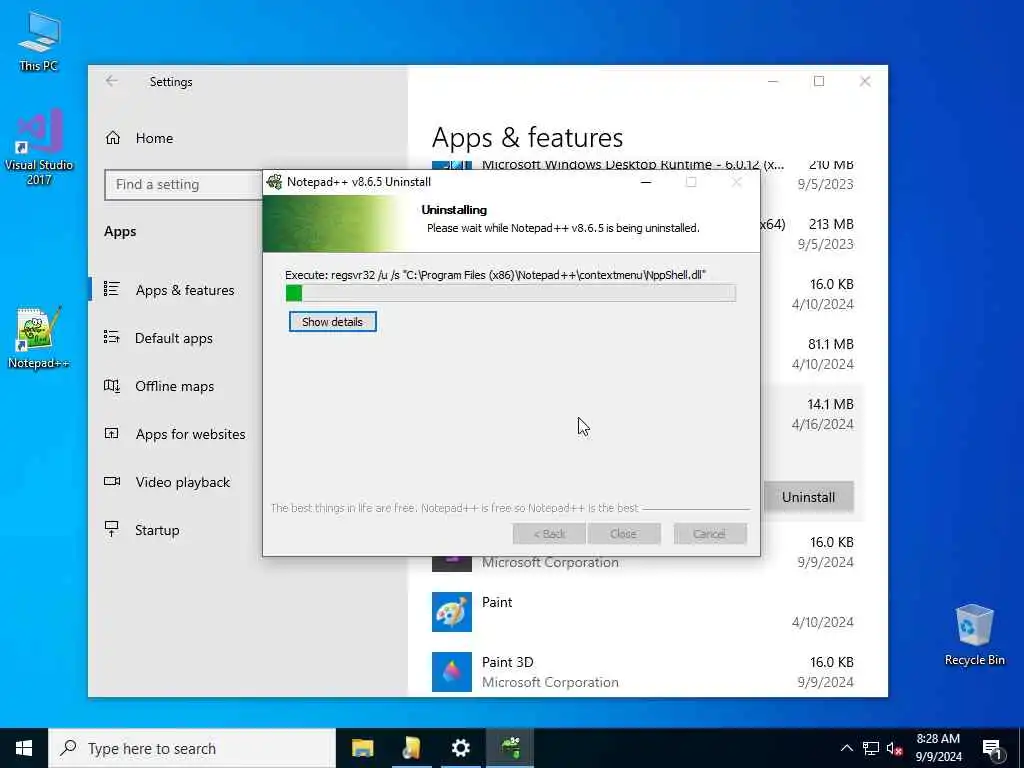Open Recycle Bin on desktop
Viewport: 1024px width, 768px height.
[974, 634]
